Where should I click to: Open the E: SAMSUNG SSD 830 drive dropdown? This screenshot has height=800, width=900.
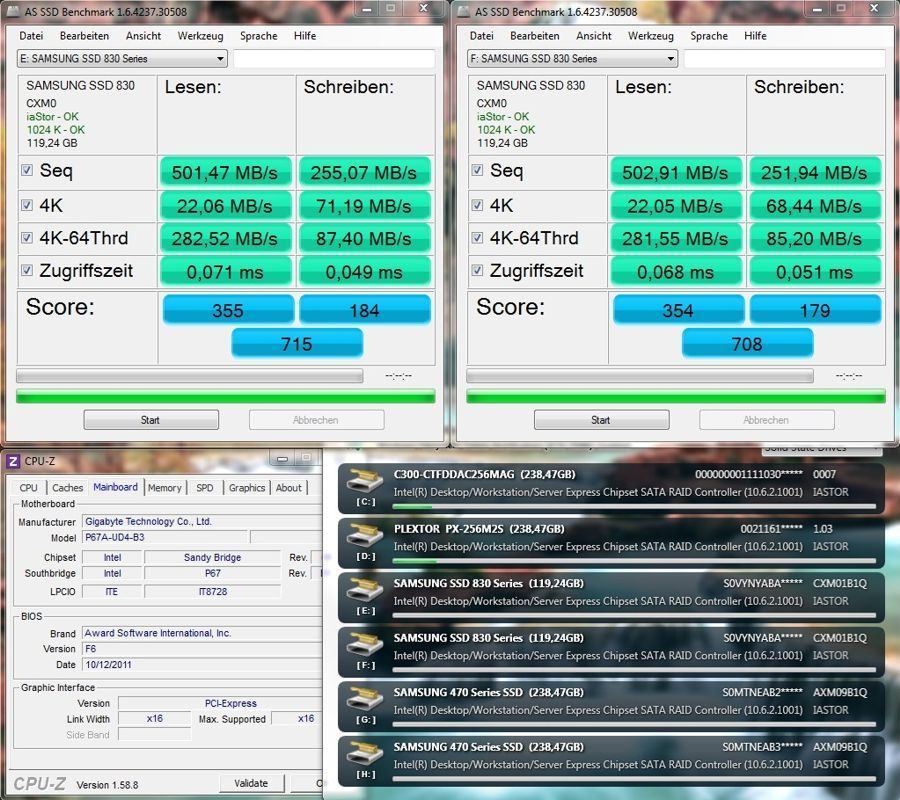[122, 59]
